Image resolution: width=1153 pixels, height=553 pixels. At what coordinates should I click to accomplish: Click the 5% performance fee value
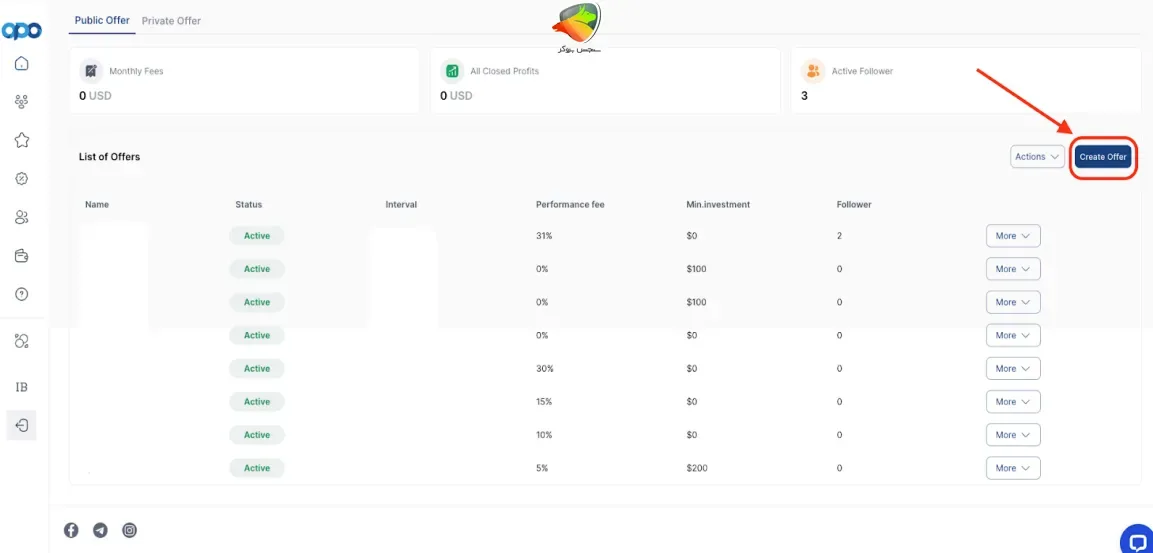coord(542,468)
